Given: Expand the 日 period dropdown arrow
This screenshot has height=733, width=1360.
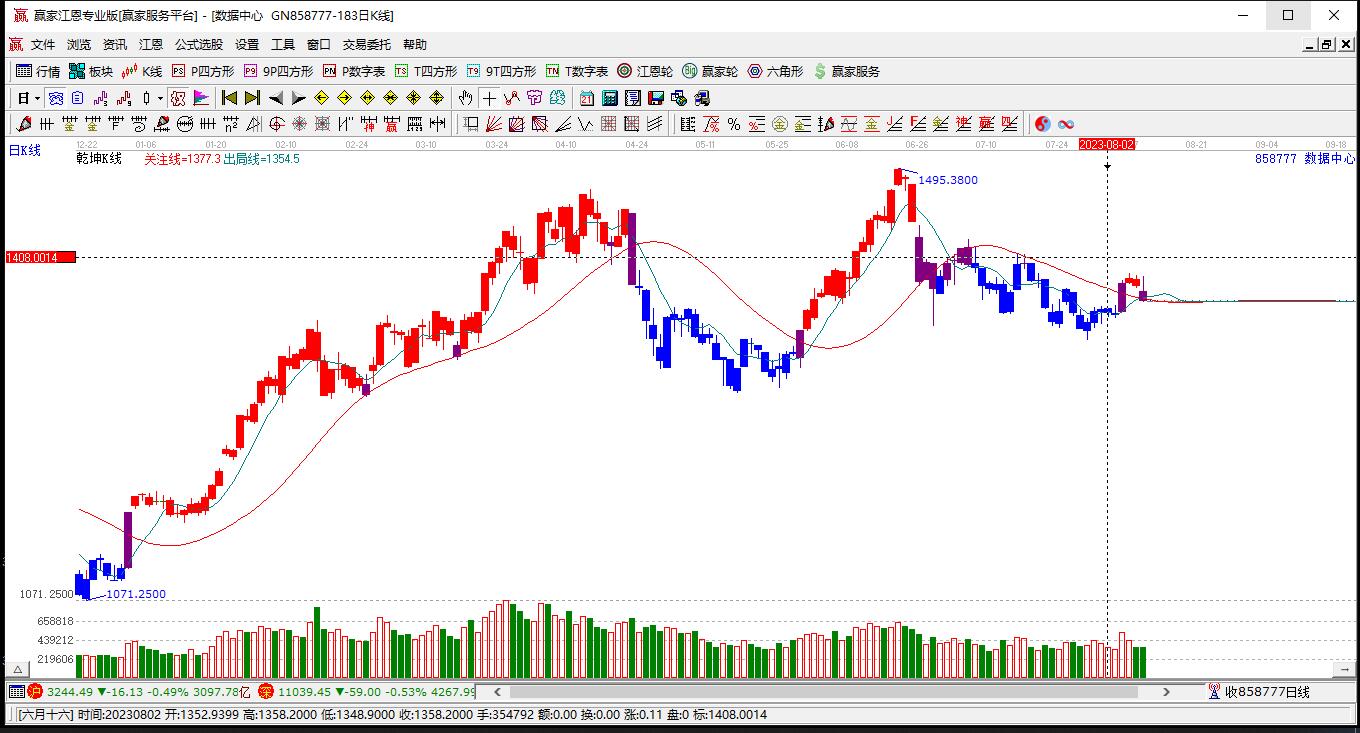Looking at the screenshot, I should pyautogui.click(x=37, y=98).
